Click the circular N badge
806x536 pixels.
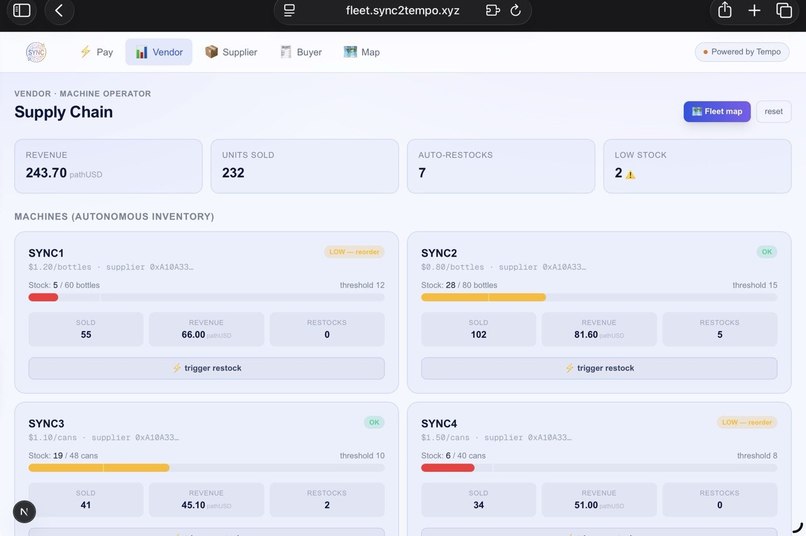tap(24, 512)
